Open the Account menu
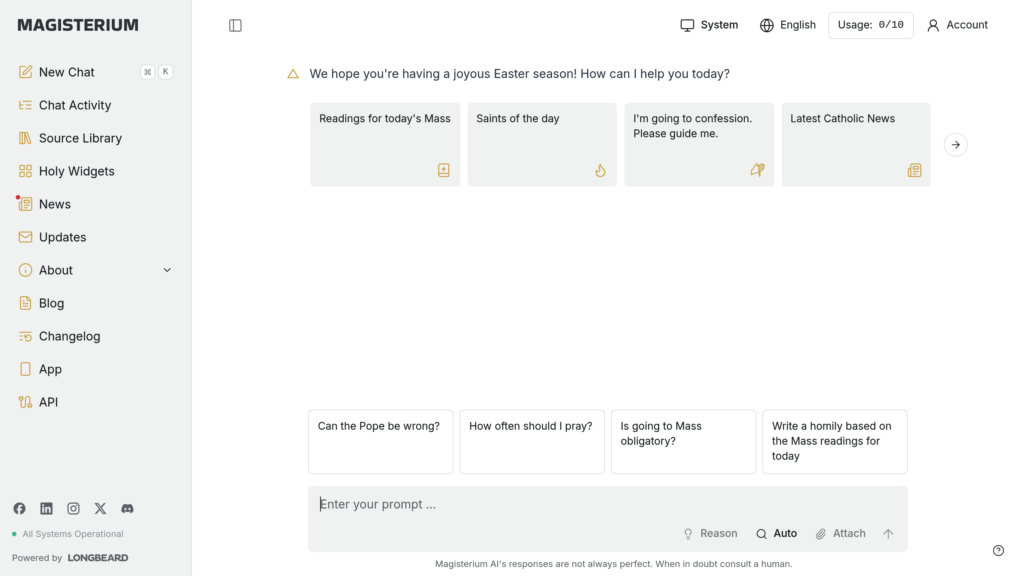Viewport: 1024px width, 576px height. tap(957, 25)
